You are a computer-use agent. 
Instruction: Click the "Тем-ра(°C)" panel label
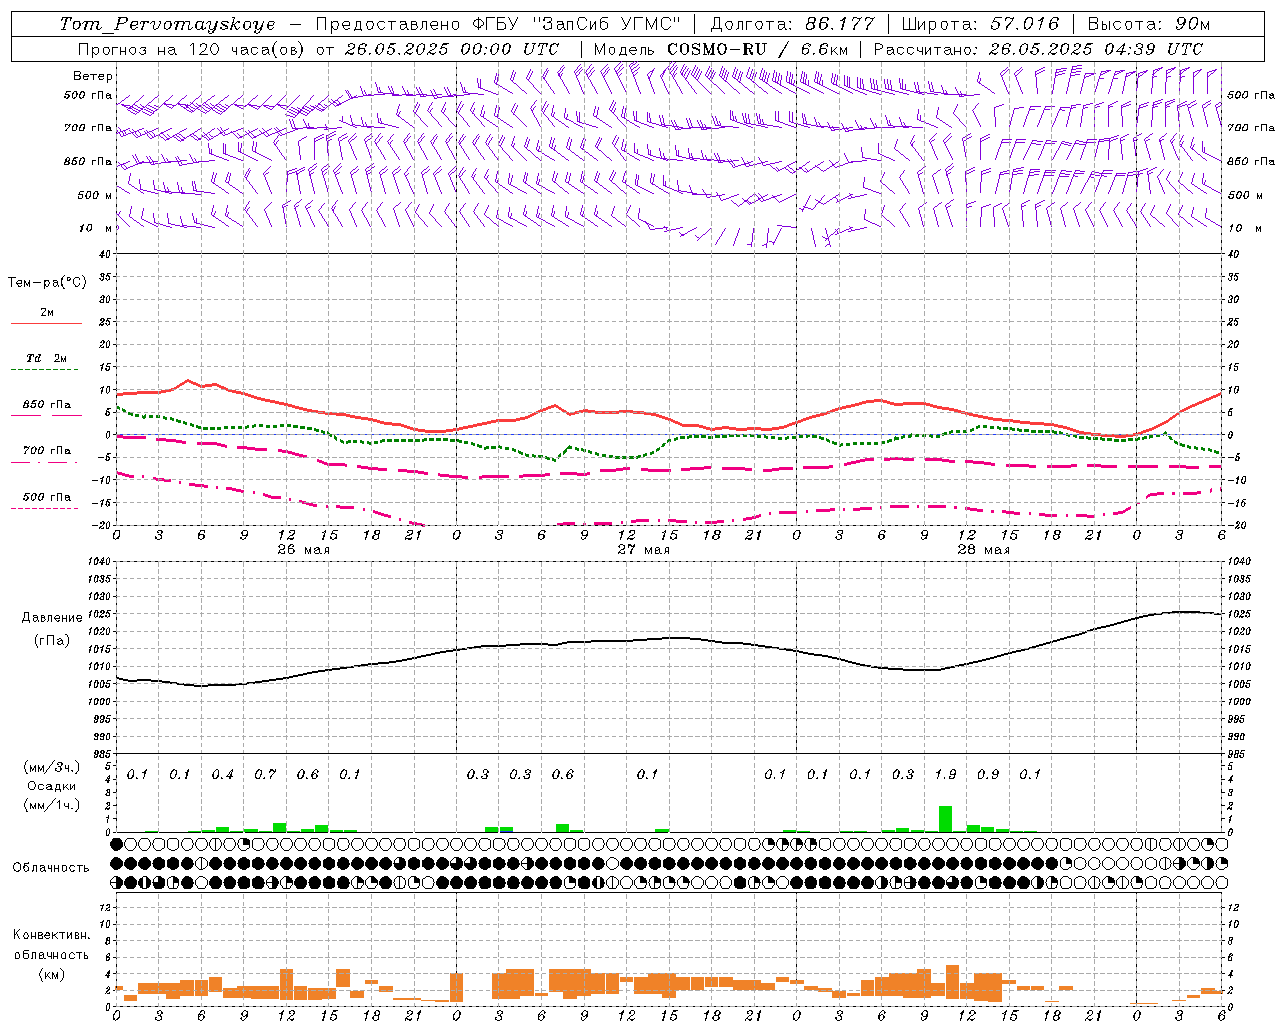coord(47,283)
